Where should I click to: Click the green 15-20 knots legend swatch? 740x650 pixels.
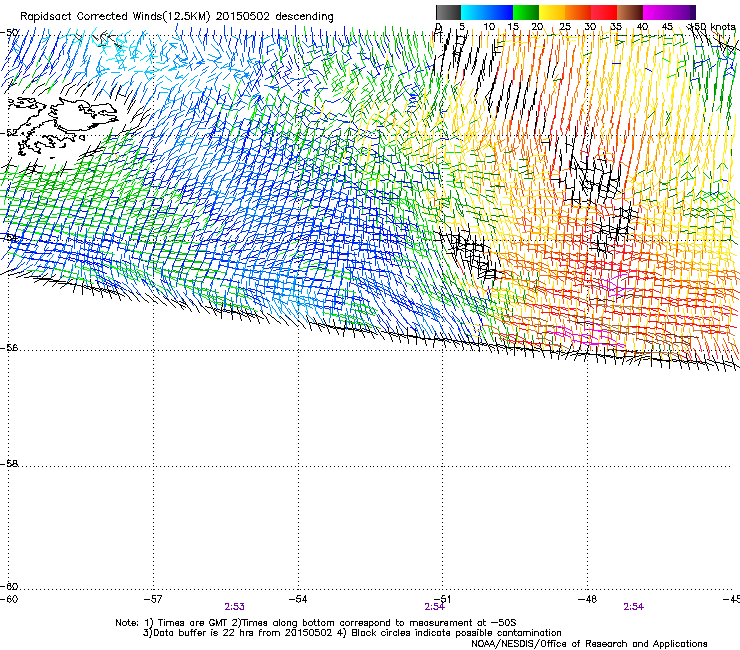526,12
